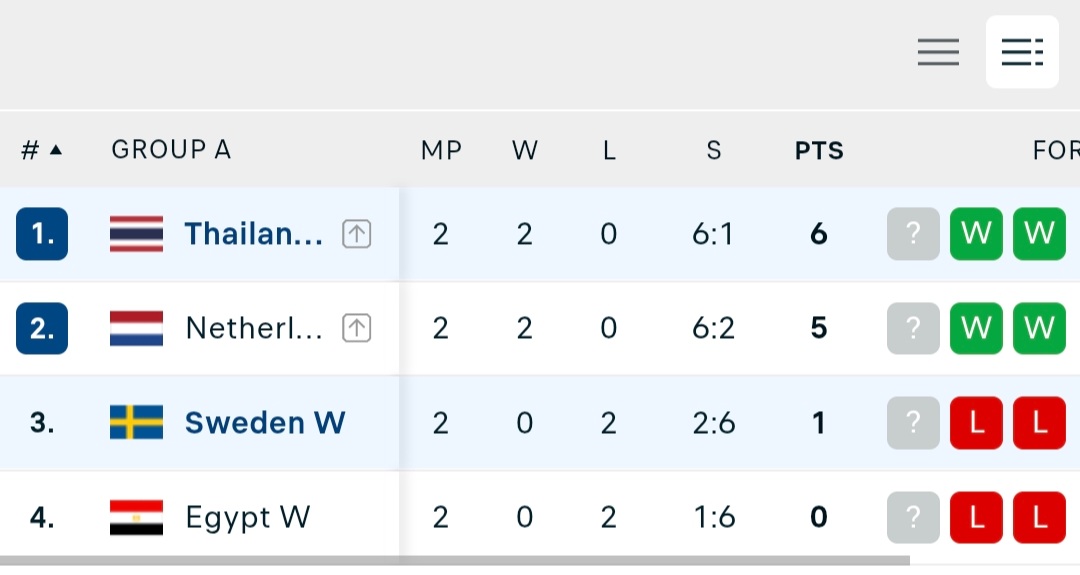This screenshot has width=1080, height=575.
Task: Open Egypt's upcoming match question-mark badge
Action: click(x=913, y=517)
